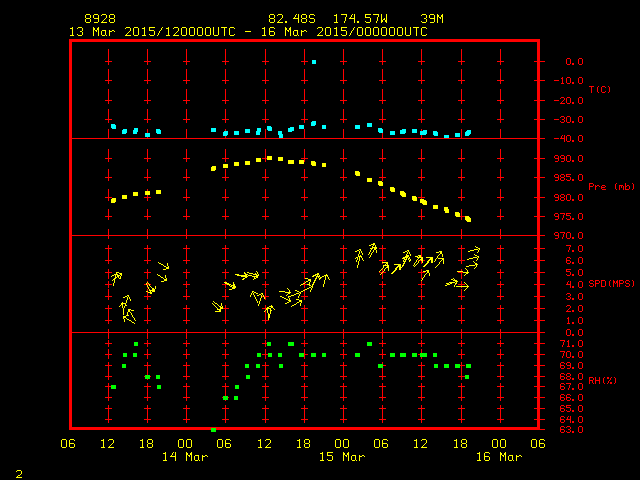Screen dimensions: 640x480
Task: Click the T(C) temperature axis label
Action: tap(600, 90)
